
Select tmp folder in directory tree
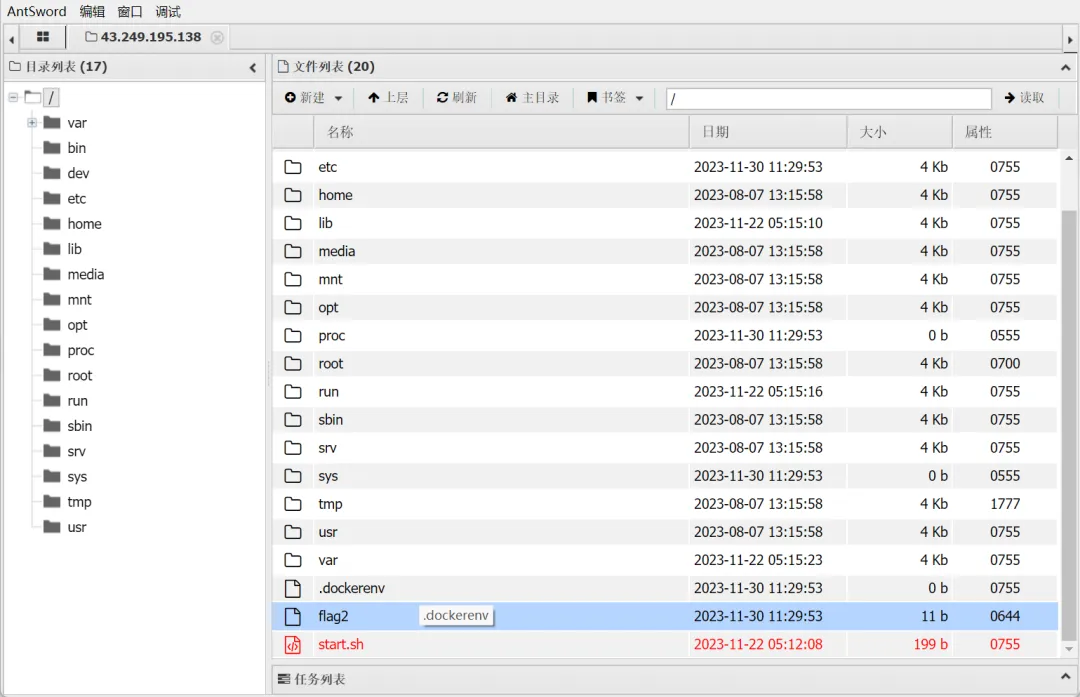click(x=79, y=502)
